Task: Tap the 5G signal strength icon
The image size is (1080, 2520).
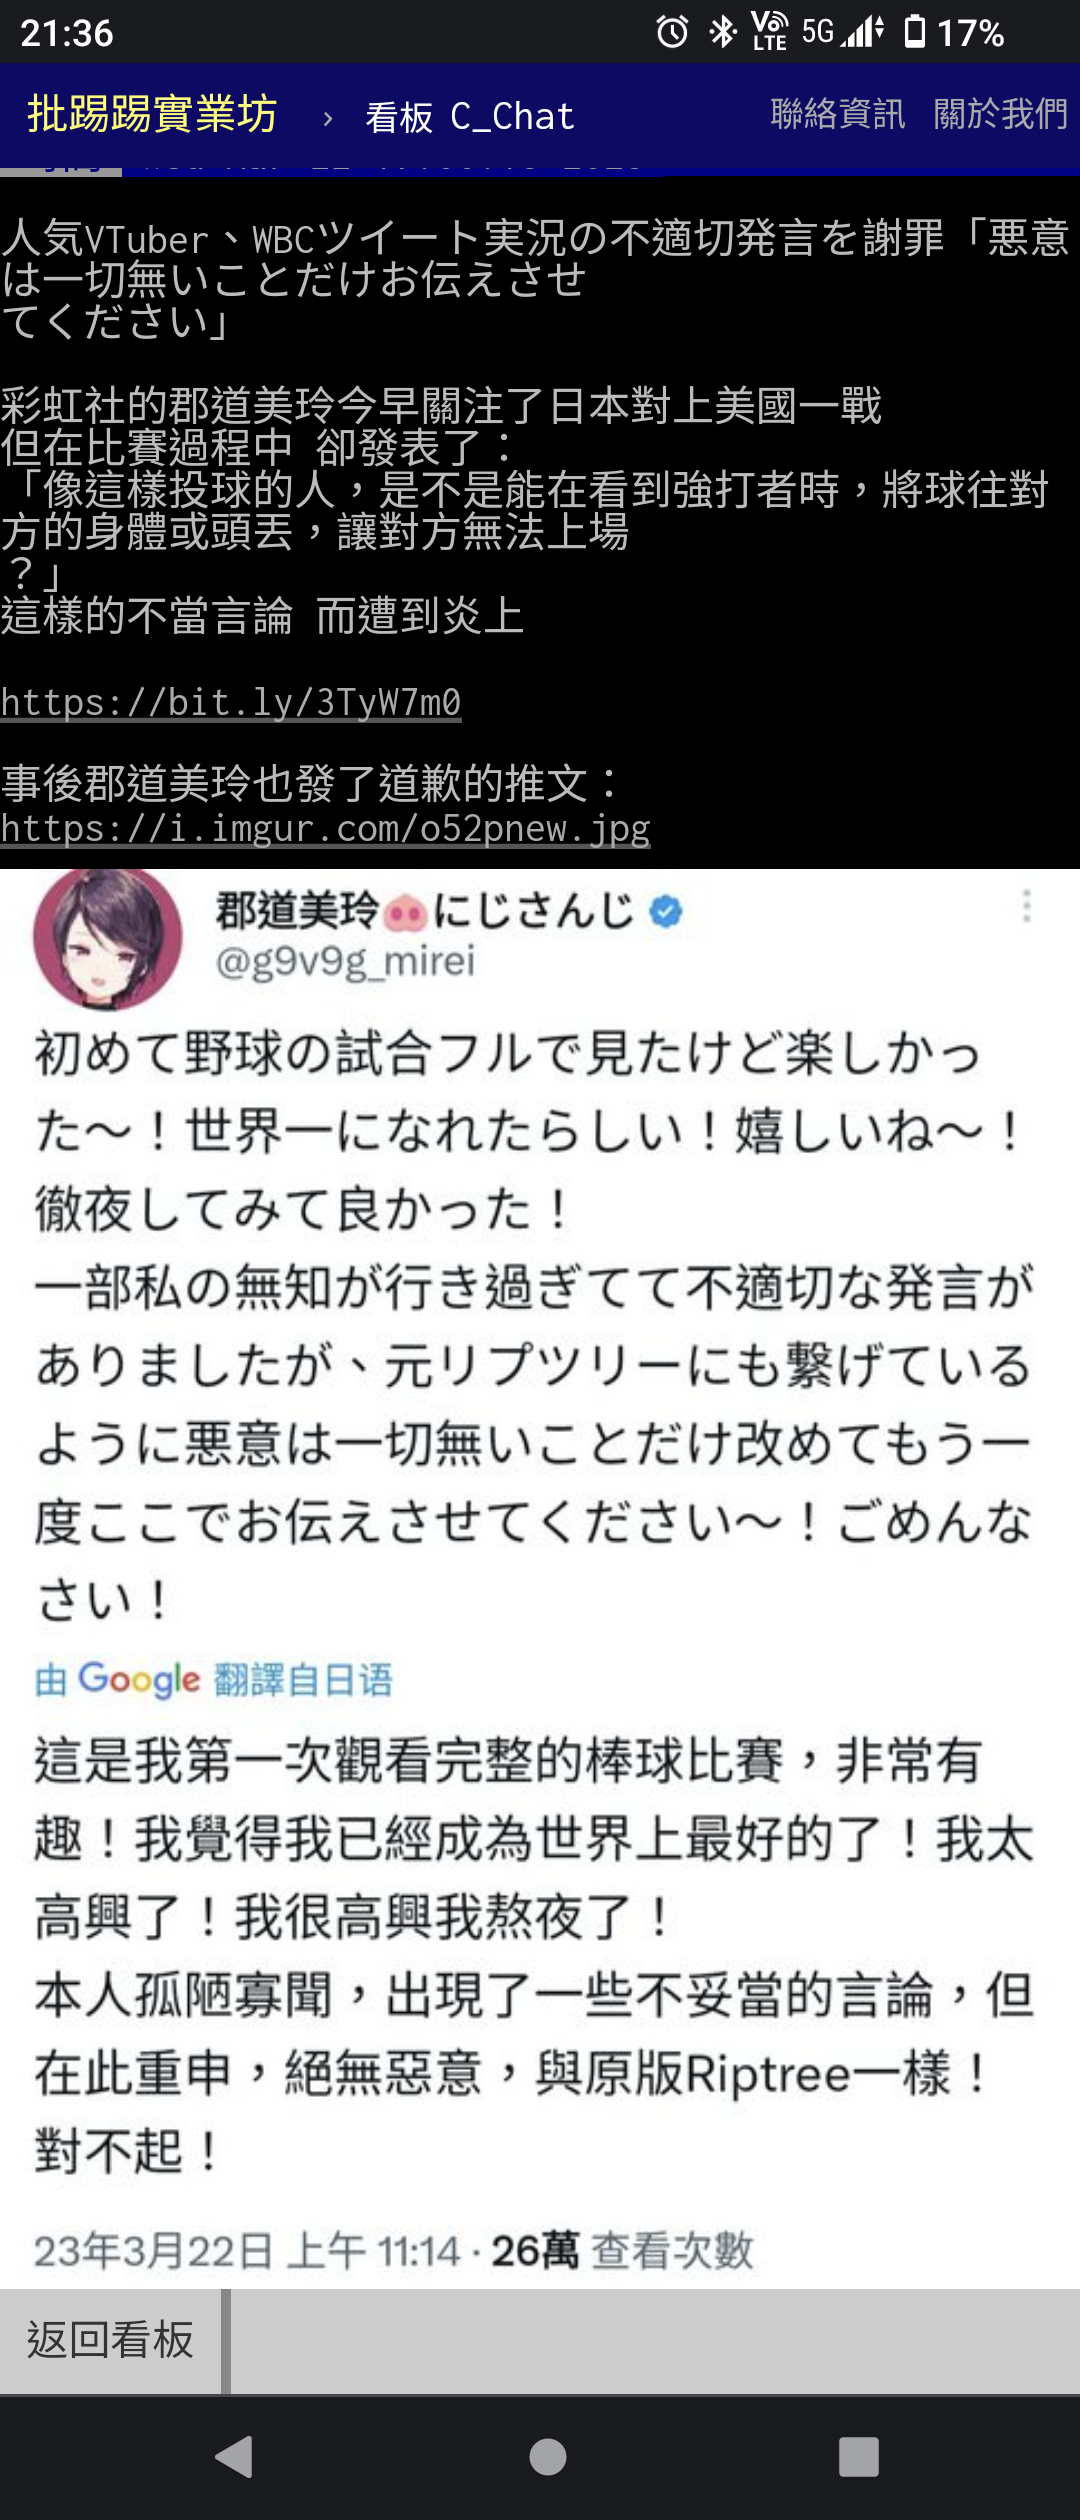Action: click(x=843, y=32)
